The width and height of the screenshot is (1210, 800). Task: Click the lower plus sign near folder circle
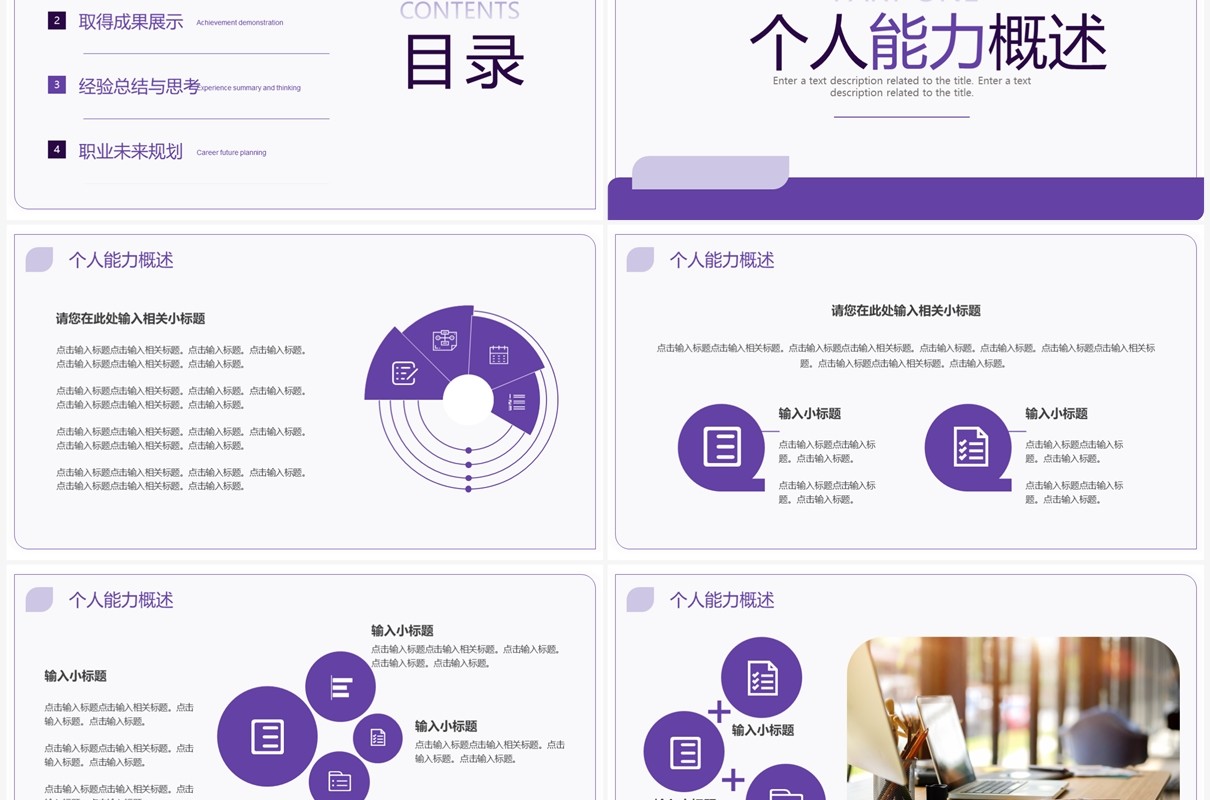[x=733, y=780]
